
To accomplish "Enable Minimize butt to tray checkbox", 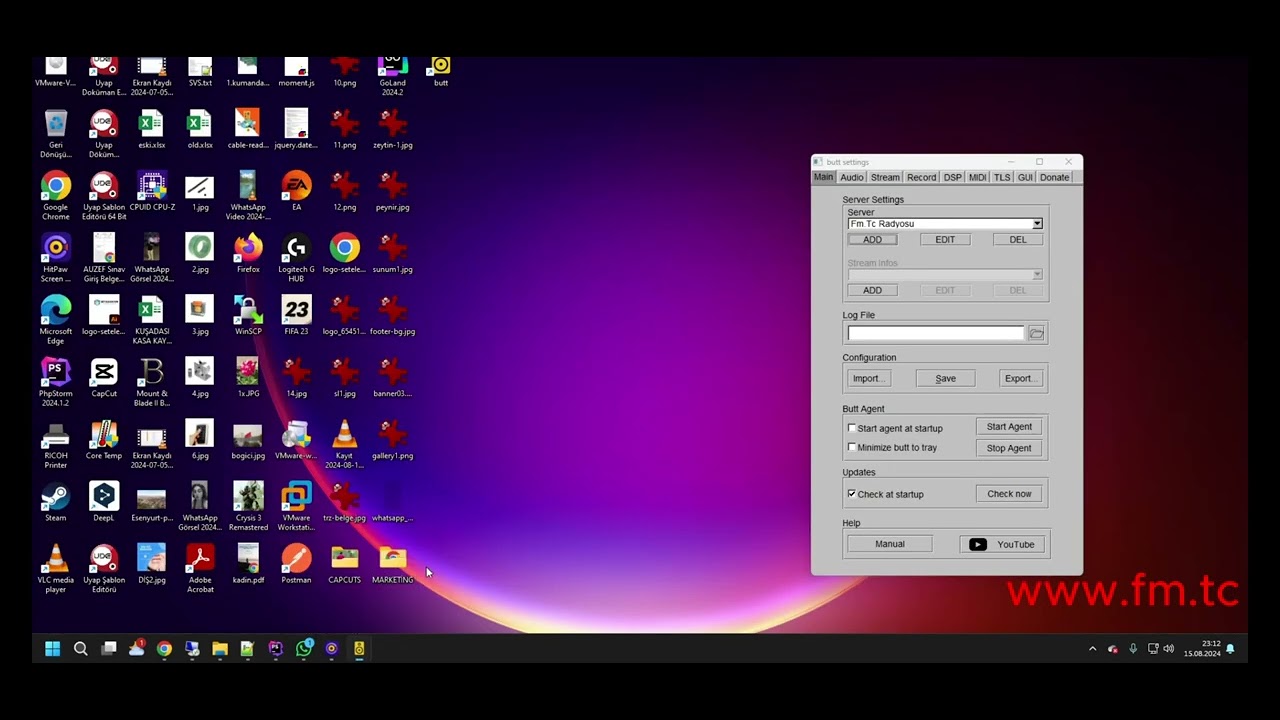I will point(852,447).
